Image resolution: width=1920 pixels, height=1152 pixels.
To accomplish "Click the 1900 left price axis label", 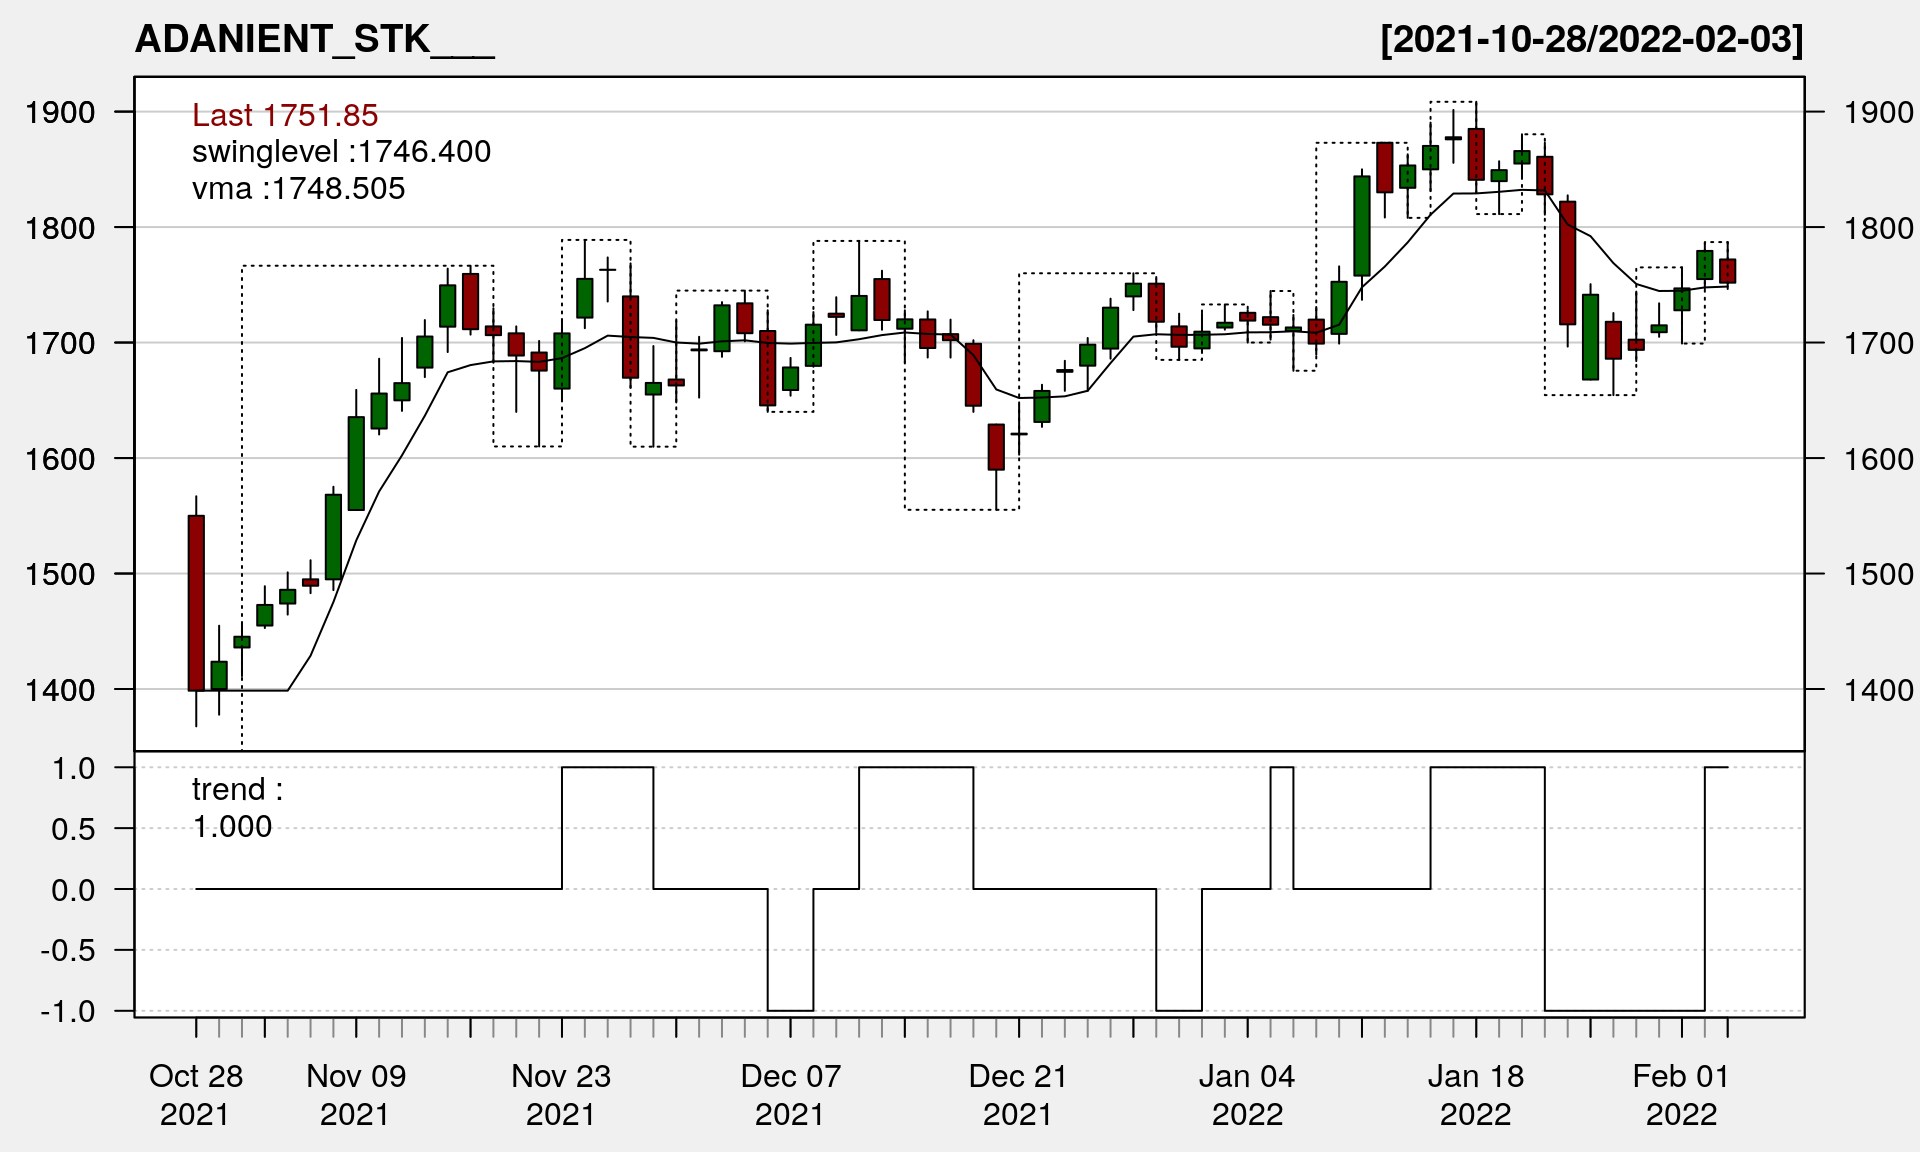I will 60,112.
